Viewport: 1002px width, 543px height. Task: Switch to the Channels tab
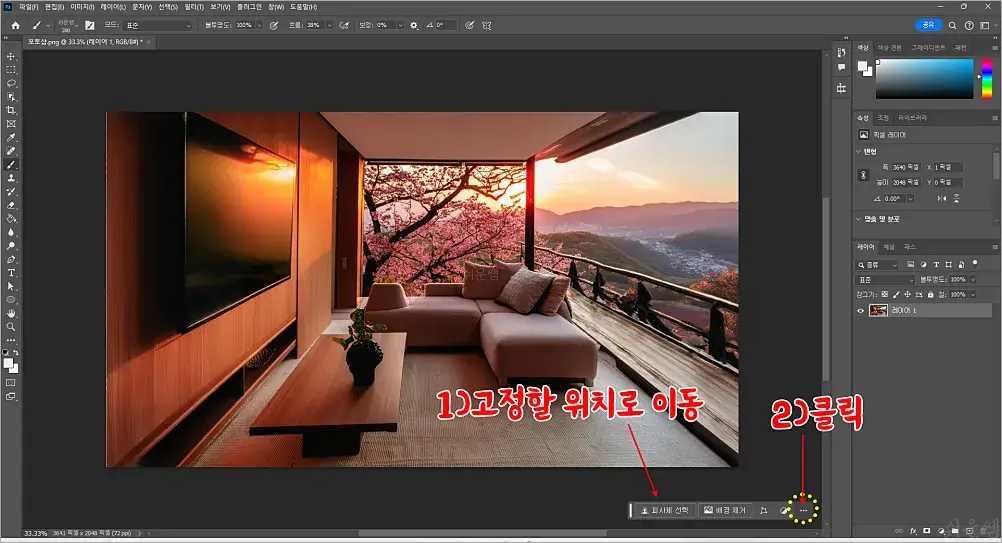pos(889,247)
